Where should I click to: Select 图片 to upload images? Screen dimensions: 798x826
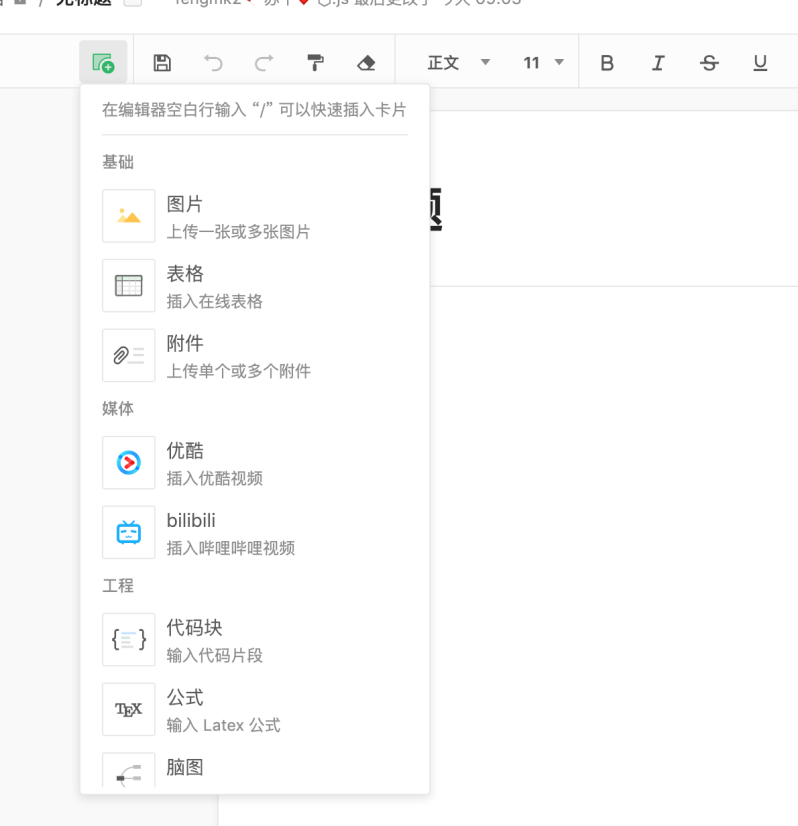click(x=254, y=216)
